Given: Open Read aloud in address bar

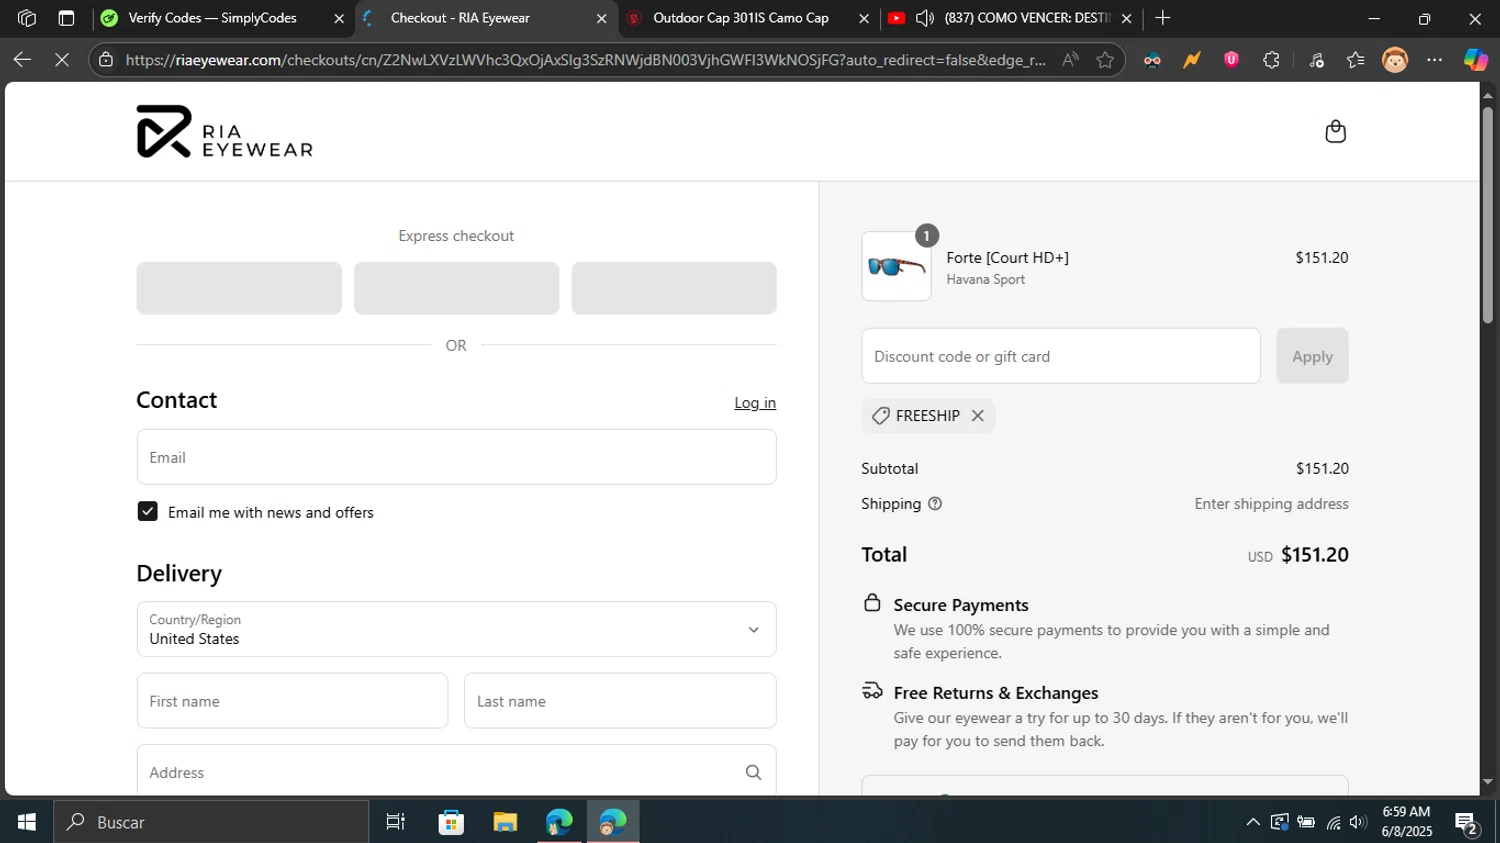Looking at the screenshot, I should click(1070, 60).
